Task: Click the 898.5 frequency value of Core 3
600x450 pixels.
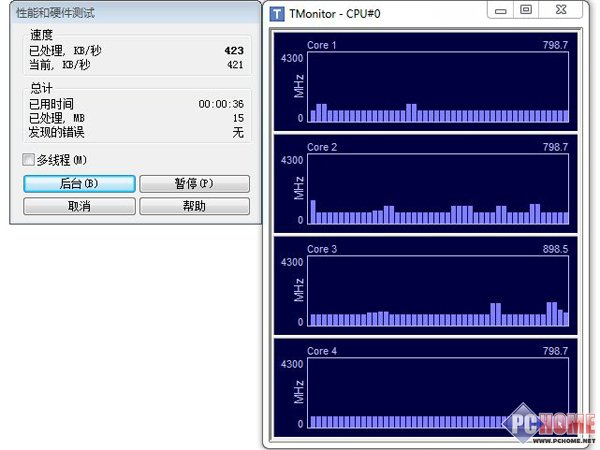Action: [555, 249]
